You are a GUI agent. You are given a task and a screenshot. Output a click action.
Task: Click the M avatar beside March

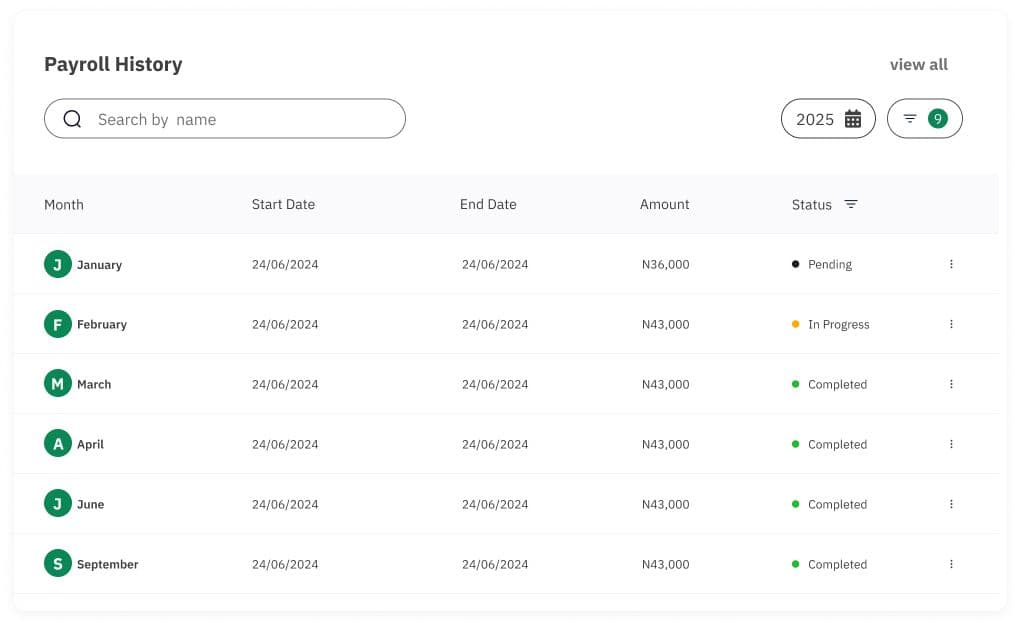pos(57,384)
